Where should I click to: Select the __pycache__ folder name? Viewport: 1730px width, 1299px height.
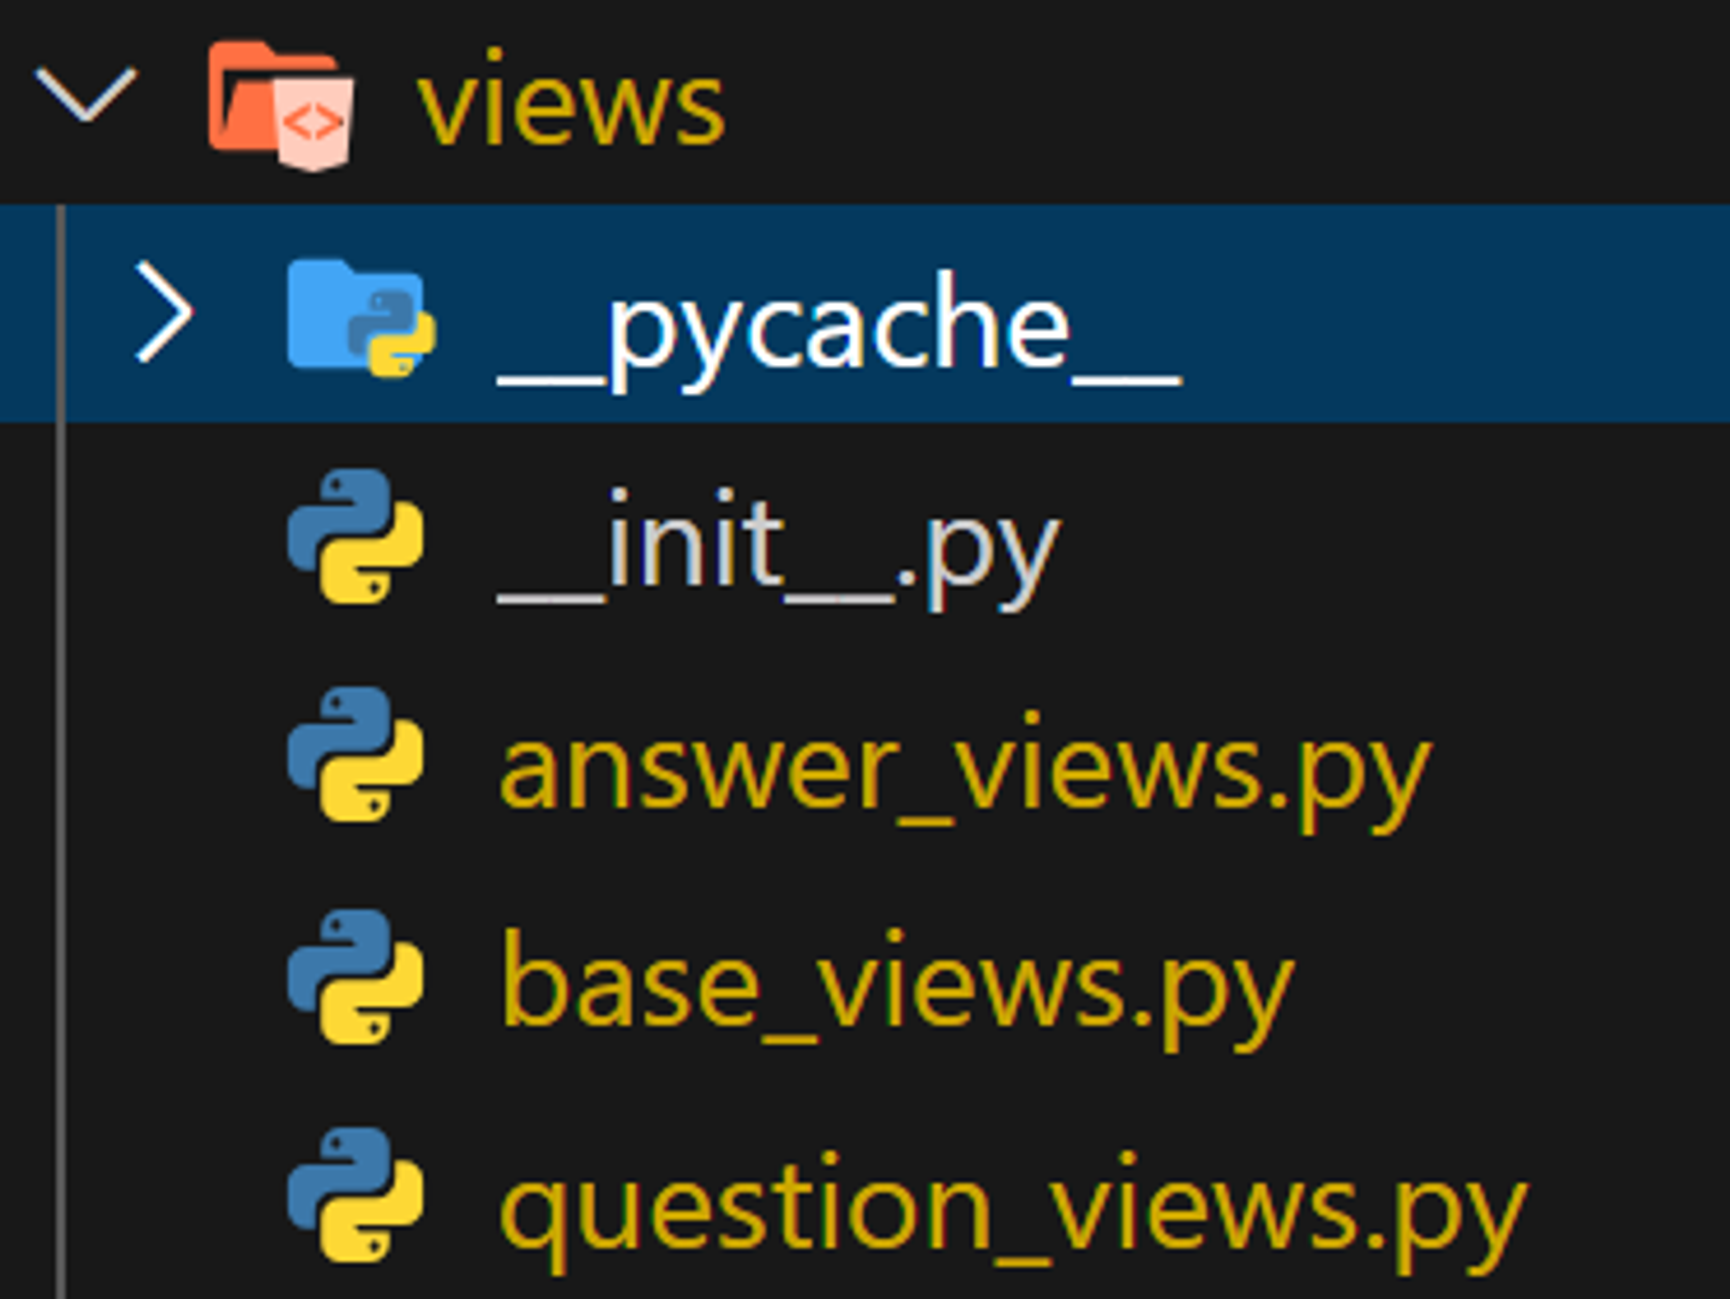coord(840,330)
